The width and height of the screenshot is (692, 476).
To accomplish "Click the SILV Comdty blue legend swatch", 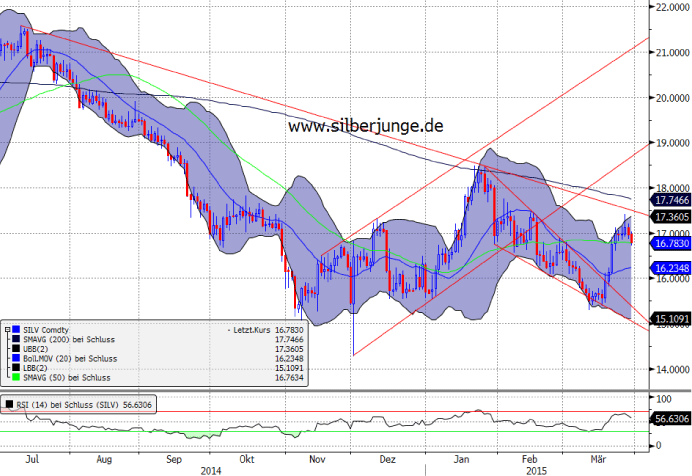I will point(14,328).
